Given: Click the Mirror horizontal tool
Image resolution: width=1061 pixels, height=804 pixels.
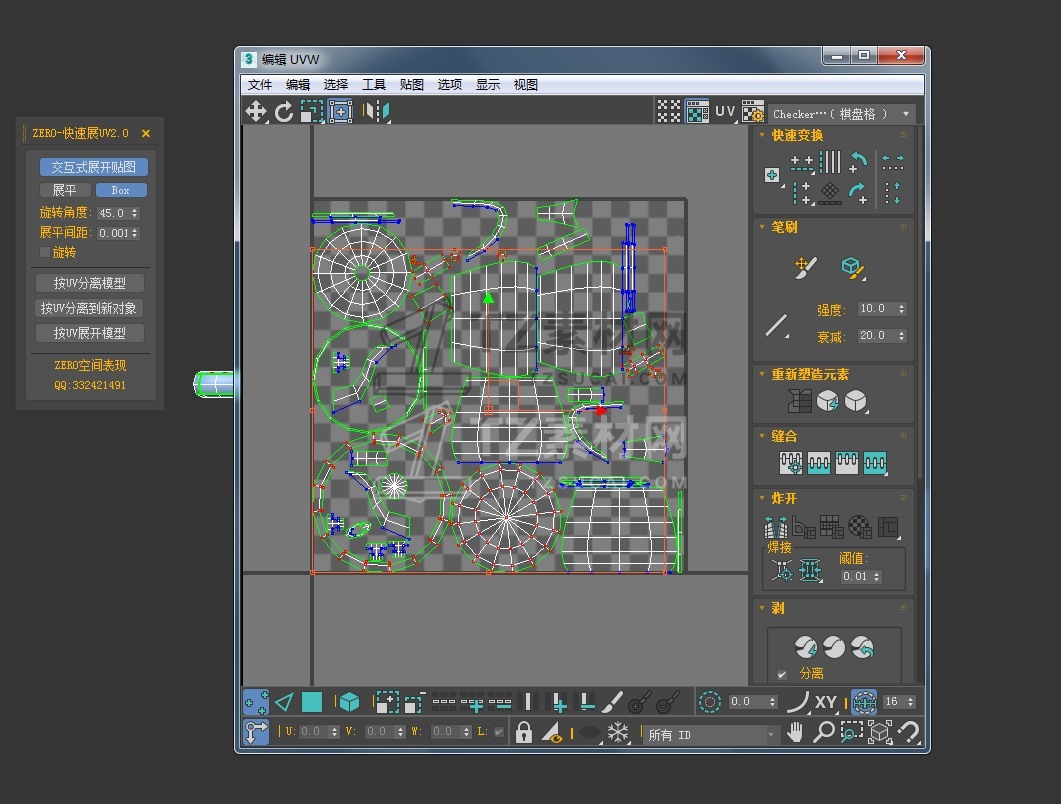Looking at the screenshot, I should click(376, 111).
